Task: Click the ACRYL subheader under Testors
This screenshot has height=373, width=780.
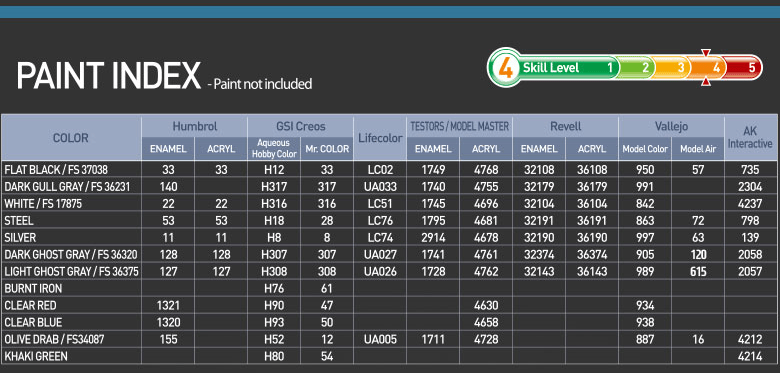Action: tap(486, 149)
